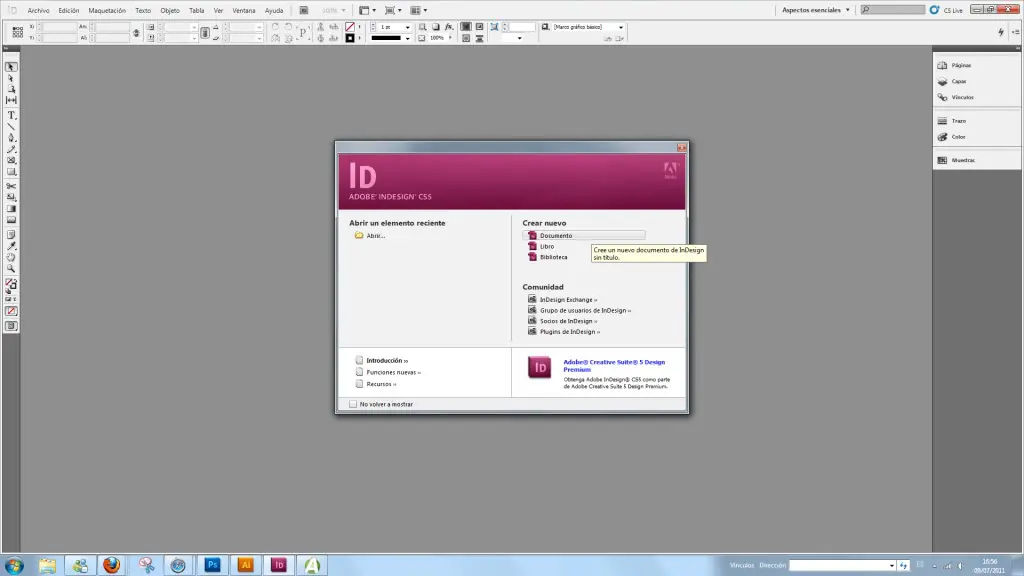Select the Pen tool
This screenshot has width=1024, height=576.
click(x=11, y=138)
